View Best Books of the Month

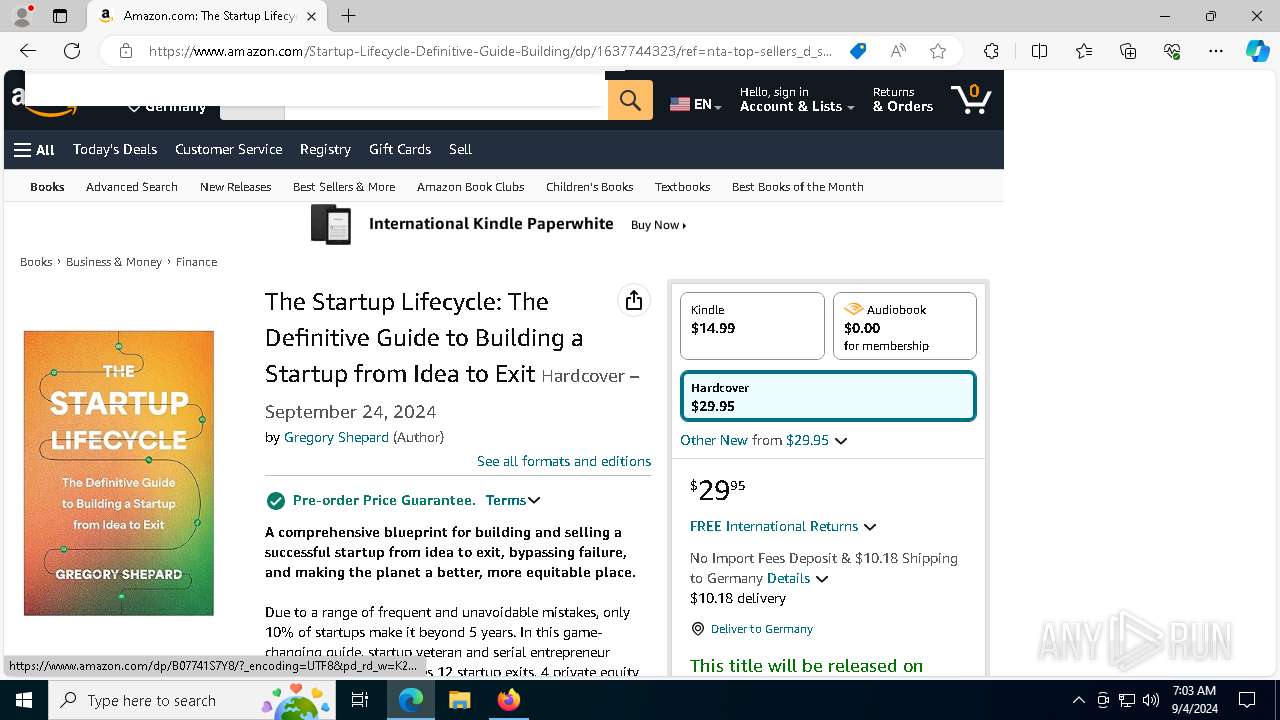tap(797, 187)
